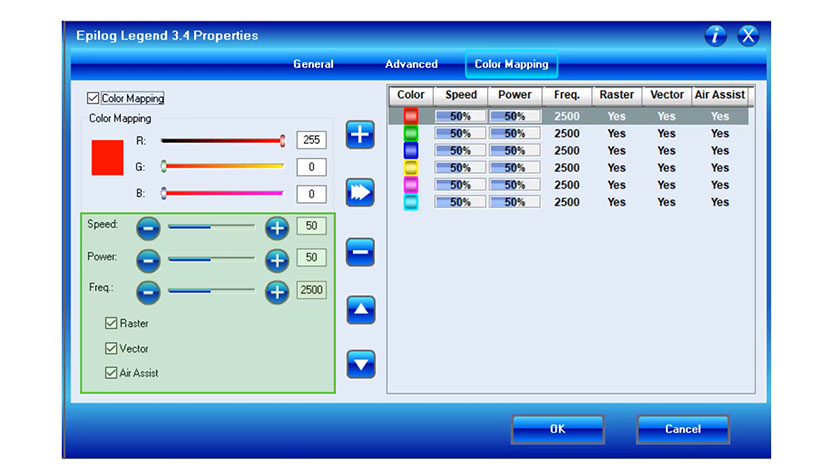Open the info button in title bar
830x473 pixels.
(x=715, y=36)
